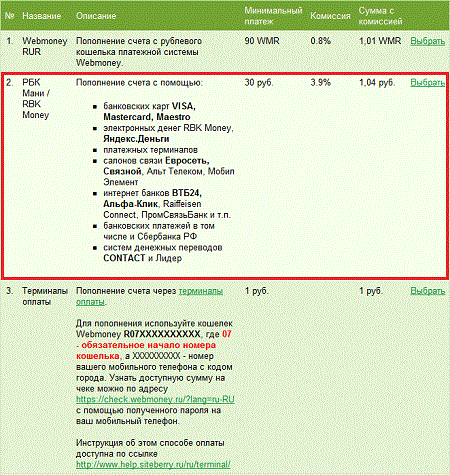Click the Минимальный платеж column header
This screenshot has height=475, width=450.
273,16
